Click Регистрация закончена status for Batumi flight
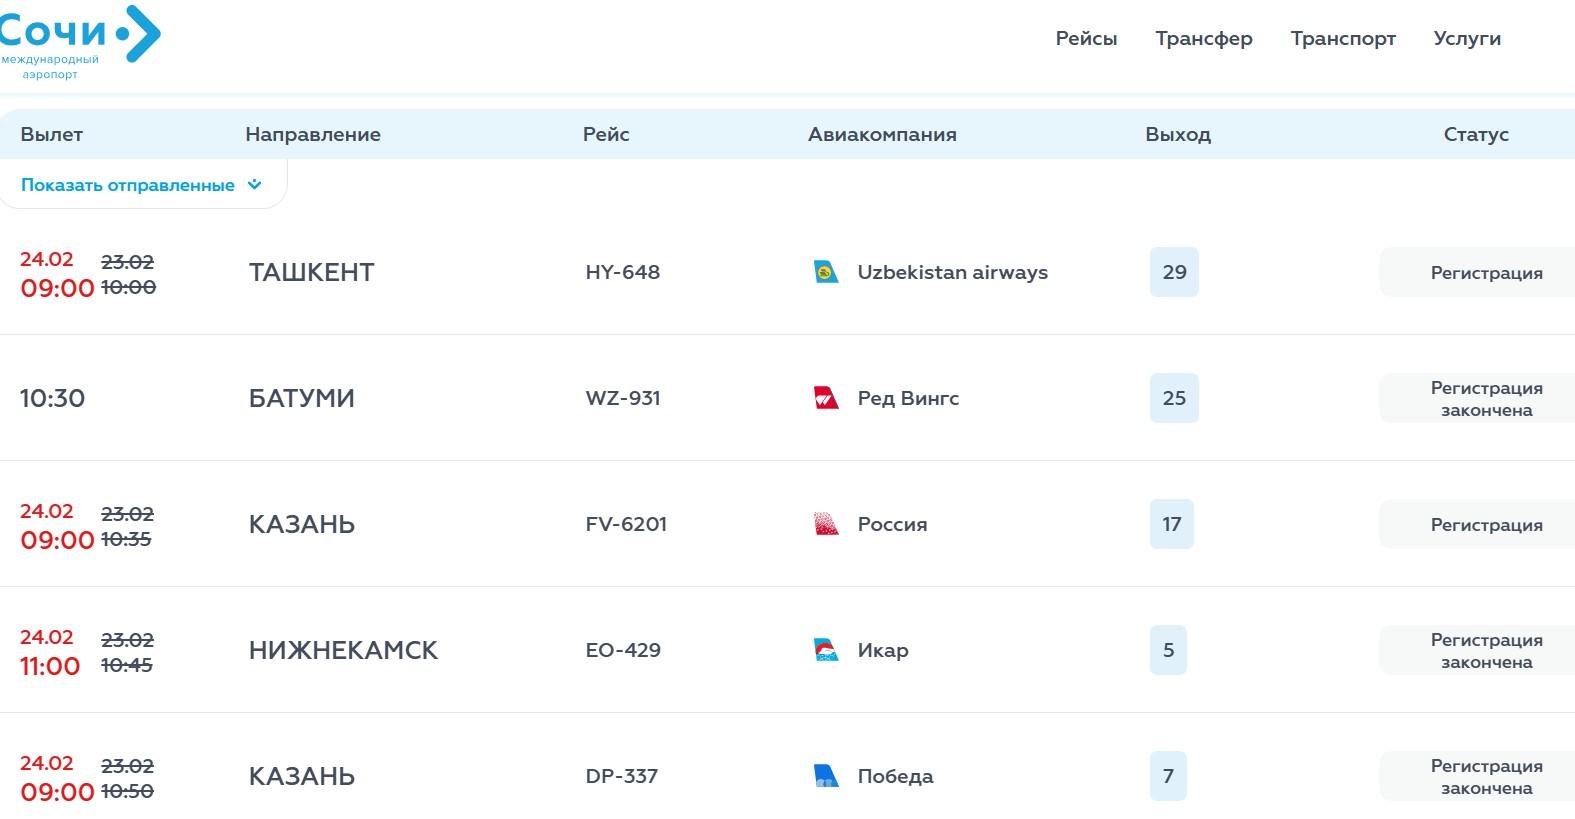Screen dimensions: 1575x819 coord(1485,399)
